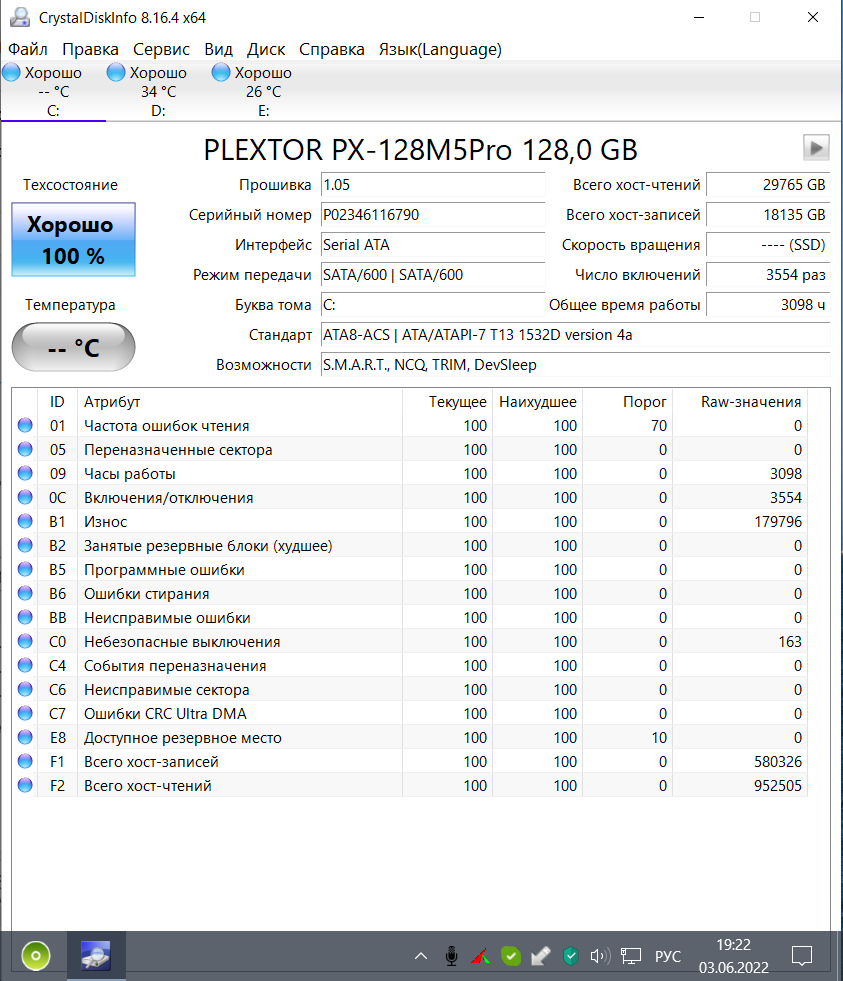Click the ATA8-ACS standard field
Image resolution: width=843 pixels, height=981 pixels.
point(575,335)
